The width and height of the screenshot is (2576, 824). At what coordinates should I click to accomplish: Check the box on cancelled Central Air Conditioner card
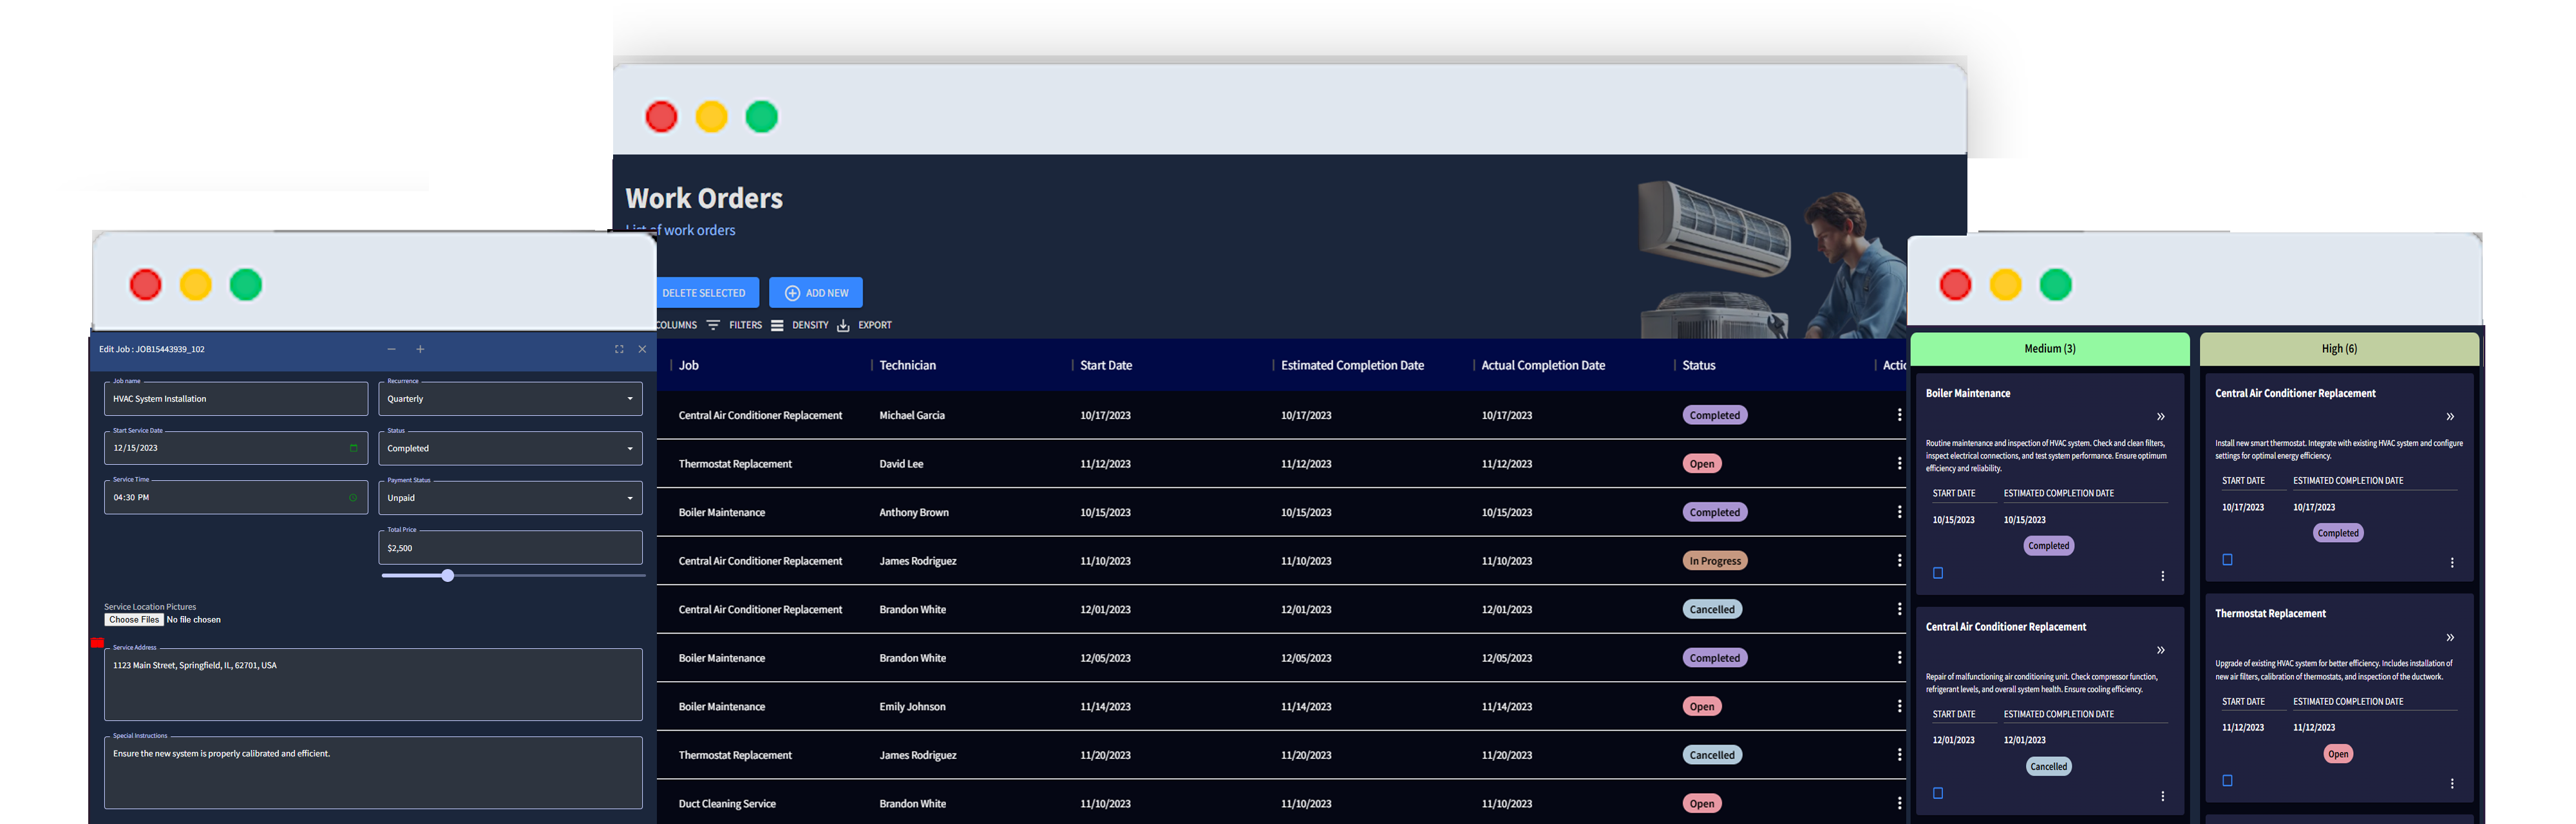(1938, 793)
